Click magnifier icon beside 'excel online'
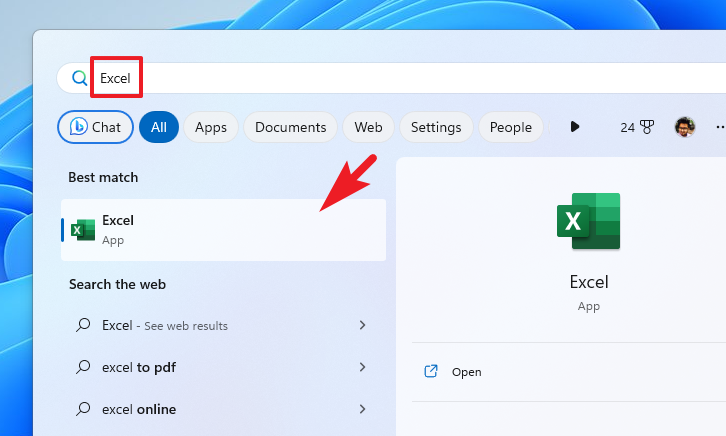This screenshot has width=726, height=436. pyautogui.click(x=83, y=409)
